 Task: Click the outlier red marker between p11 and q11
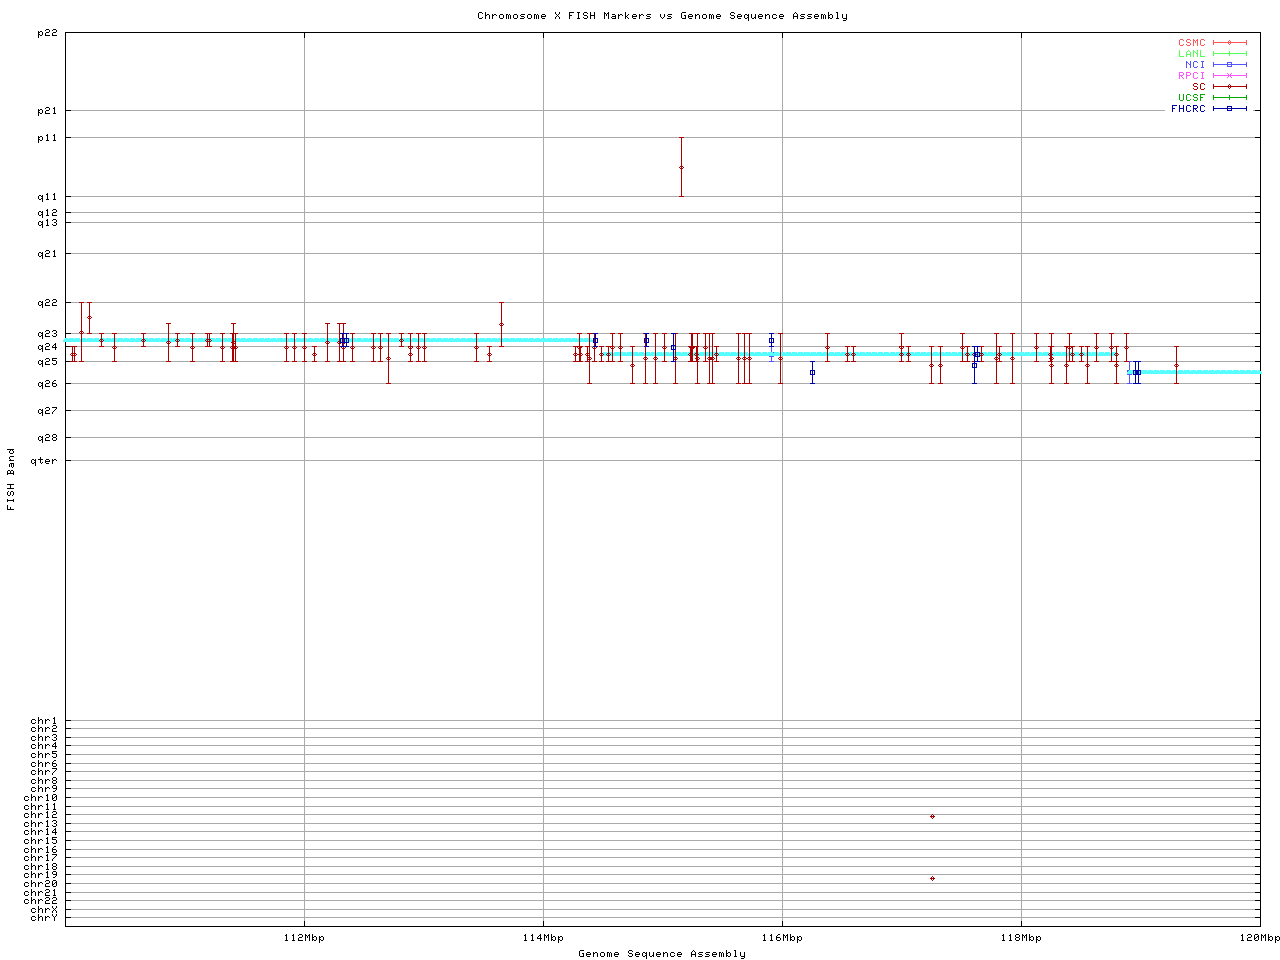click(681, 167)
